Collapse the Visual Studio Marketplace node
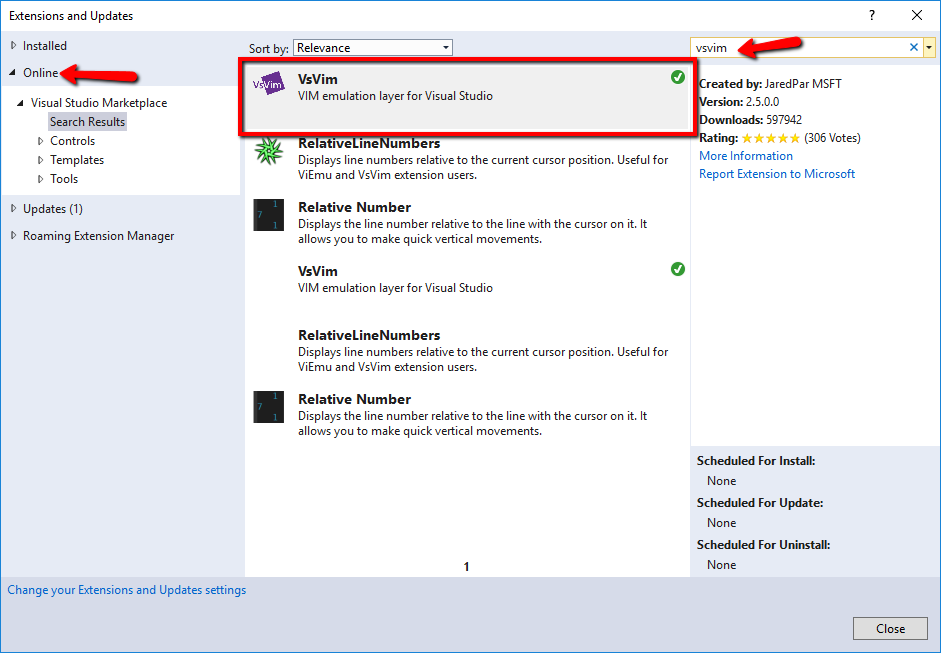Viewport: 941px width, 653px height. [x=20, y=103]
